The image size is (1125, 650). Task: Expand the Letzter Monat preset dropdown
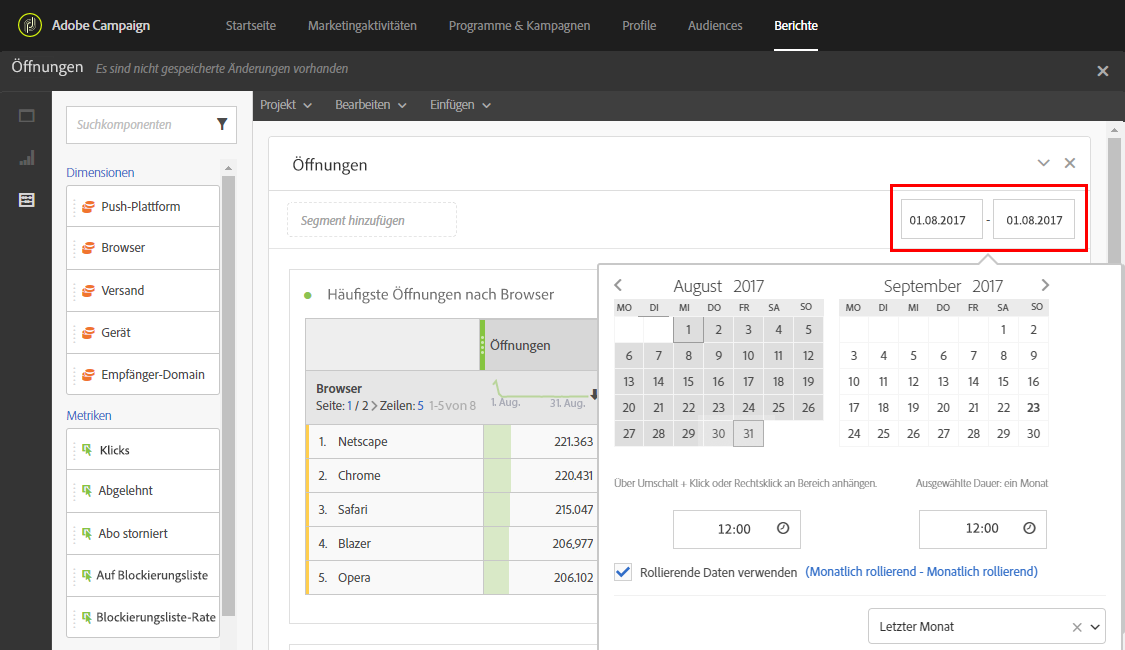[1096, 627]
